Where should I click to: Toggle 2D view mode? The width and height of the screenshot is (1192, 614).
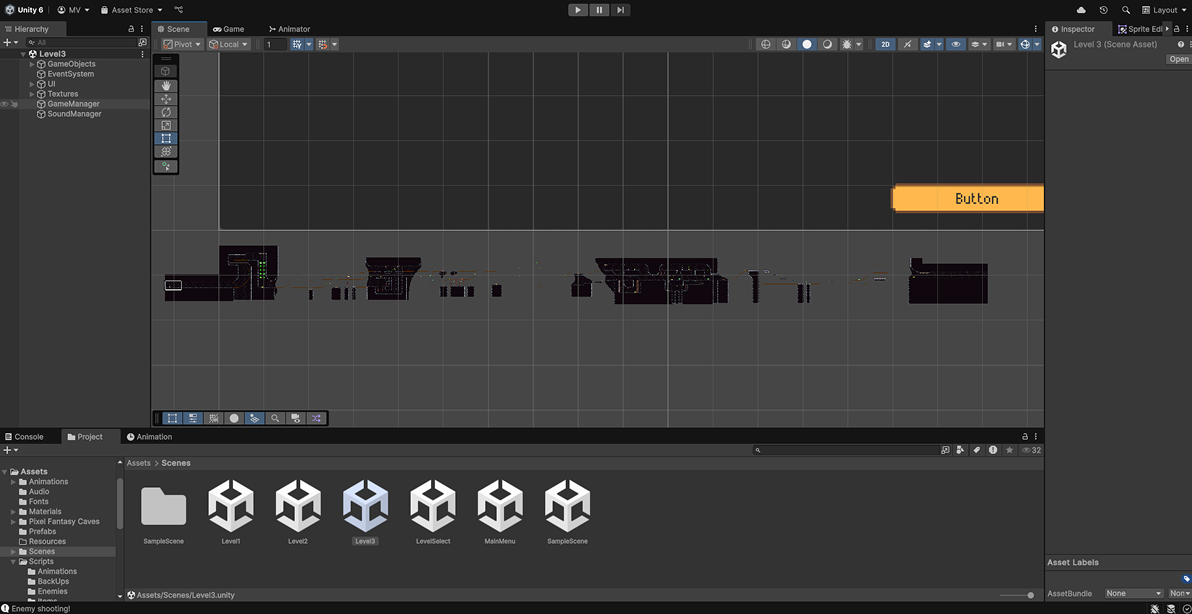[885, 44]
